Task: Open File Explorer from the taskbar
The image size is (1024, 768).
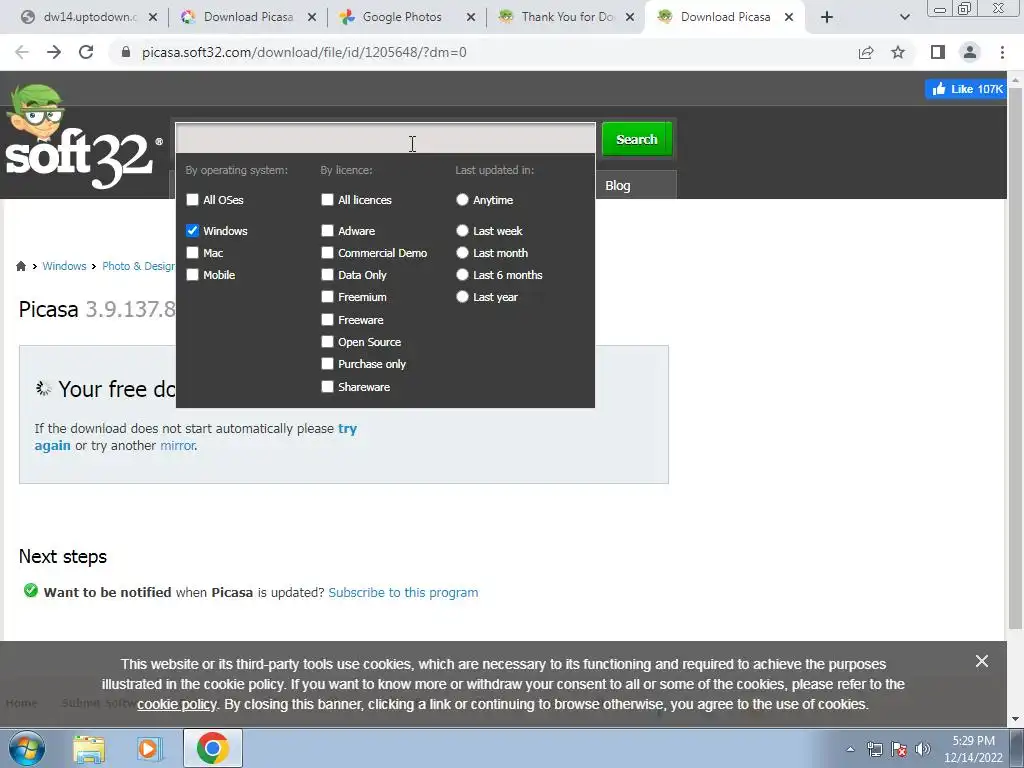Action: point(89,748)
